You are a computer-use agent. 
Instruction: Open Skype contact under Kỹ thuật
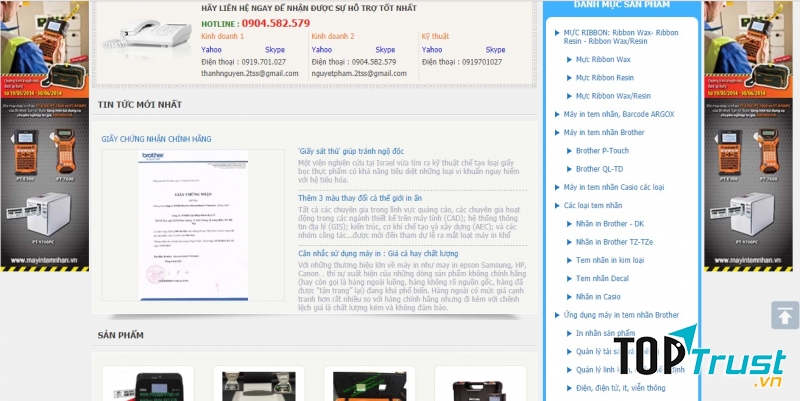pyautogui.click(x=495, y=49)
